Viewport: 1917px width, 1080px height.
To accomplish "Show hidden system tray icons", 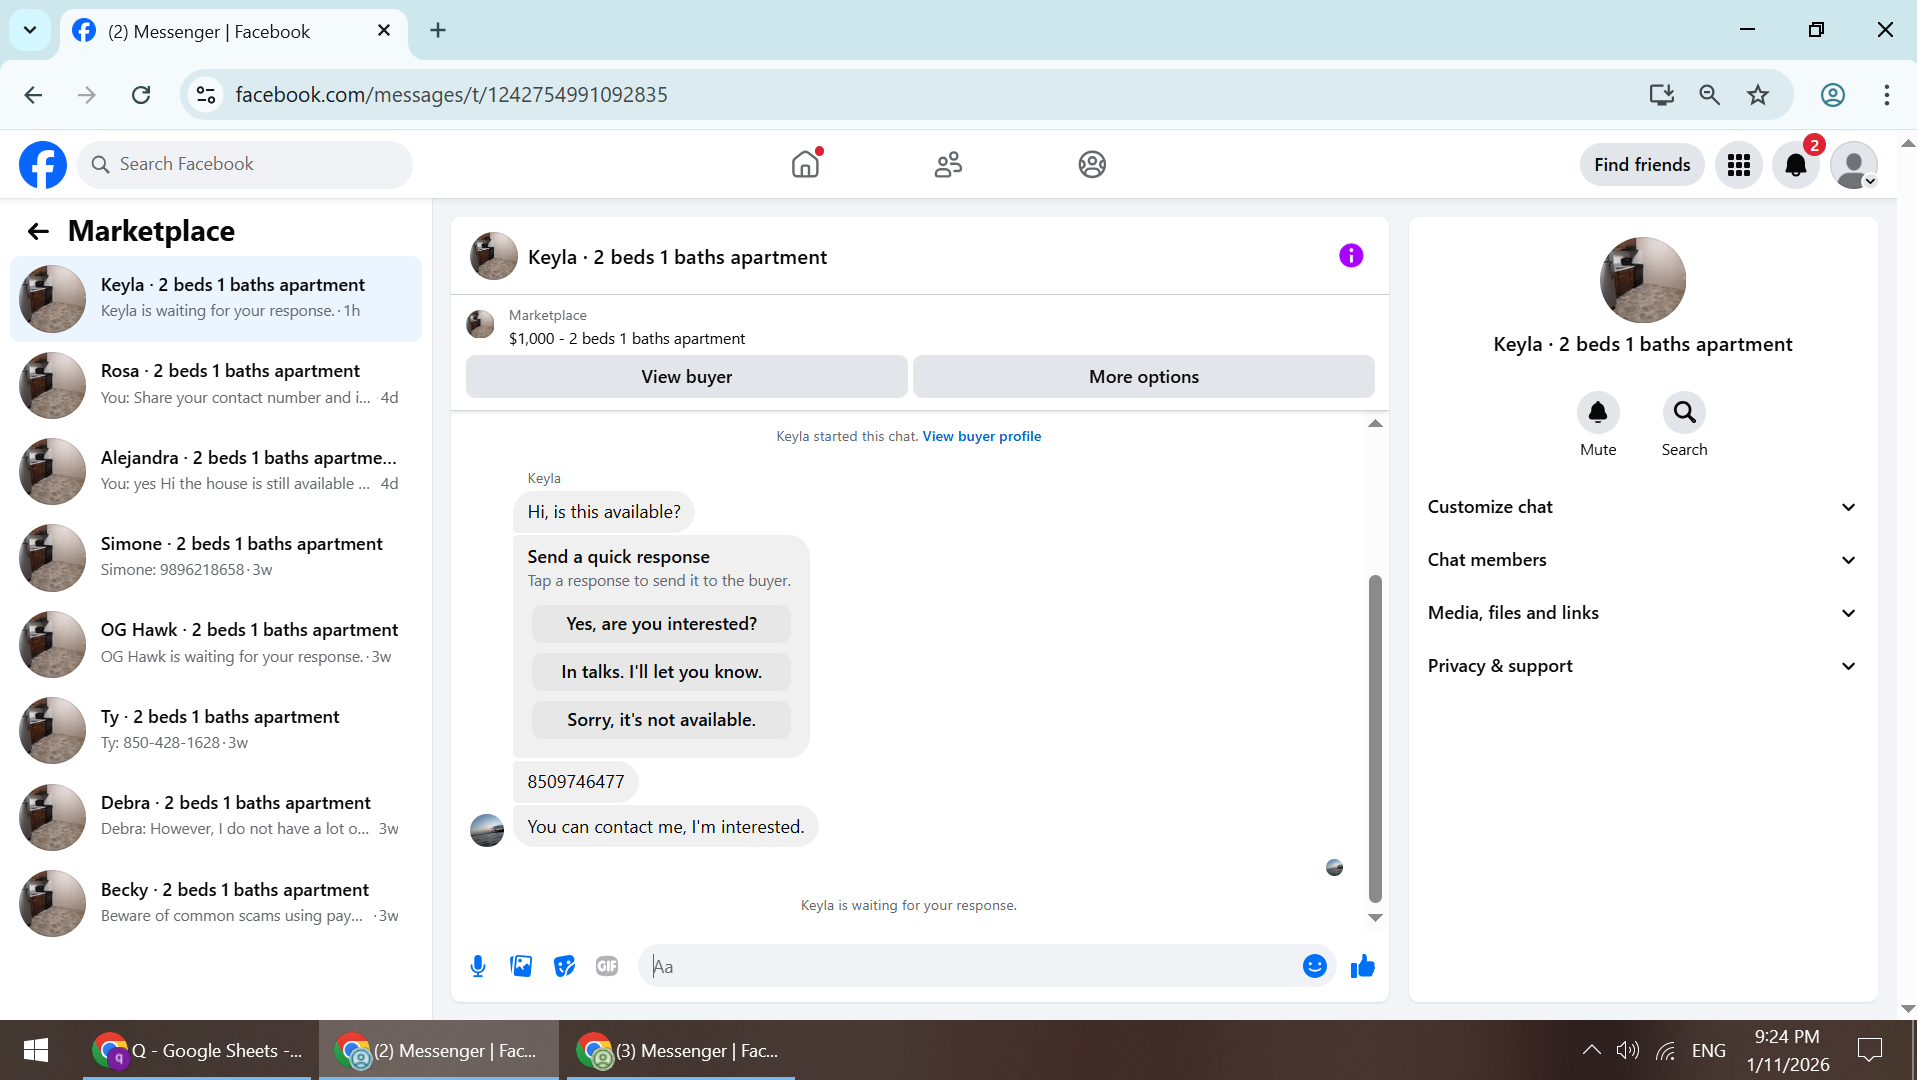I will tap(1591, 1050).
